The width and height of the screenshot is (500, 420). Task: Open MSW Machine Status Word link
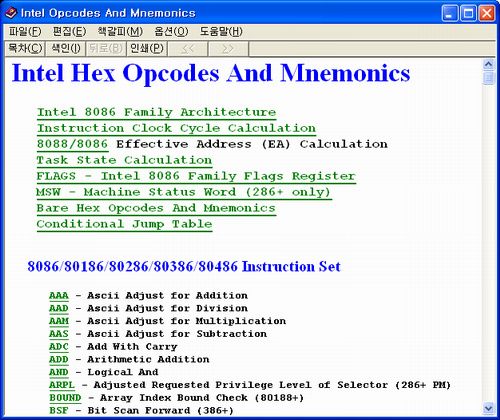pos(184,192)
